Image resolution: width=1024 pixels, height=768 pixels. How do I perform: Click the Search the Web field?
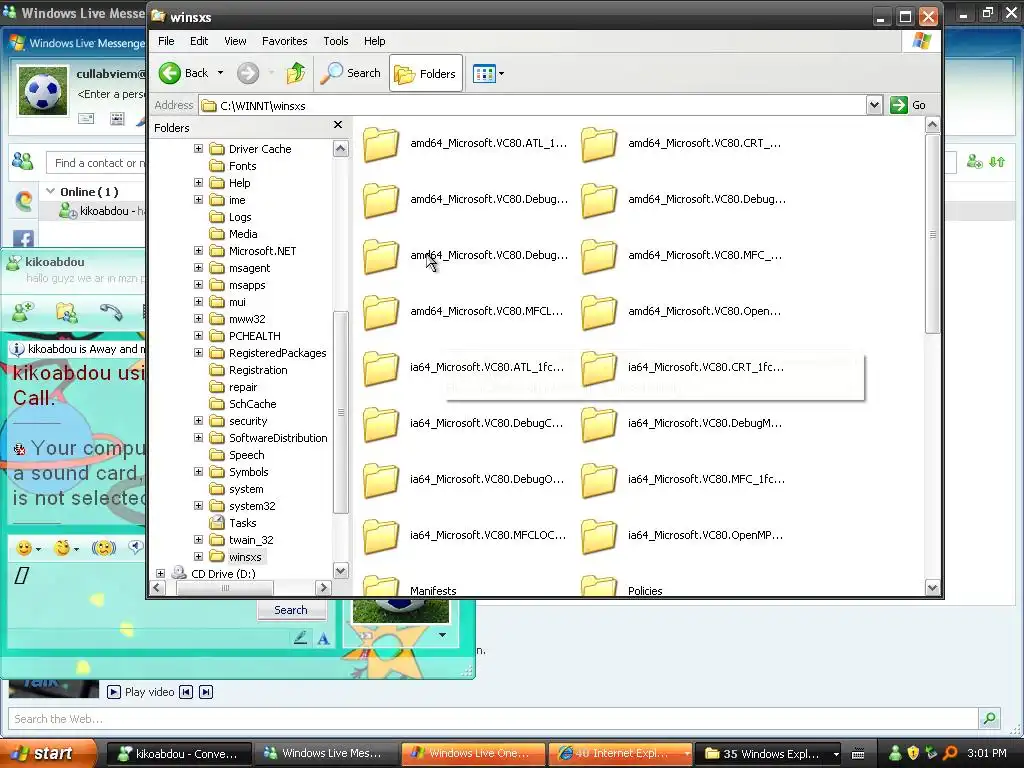coord(493,719)
